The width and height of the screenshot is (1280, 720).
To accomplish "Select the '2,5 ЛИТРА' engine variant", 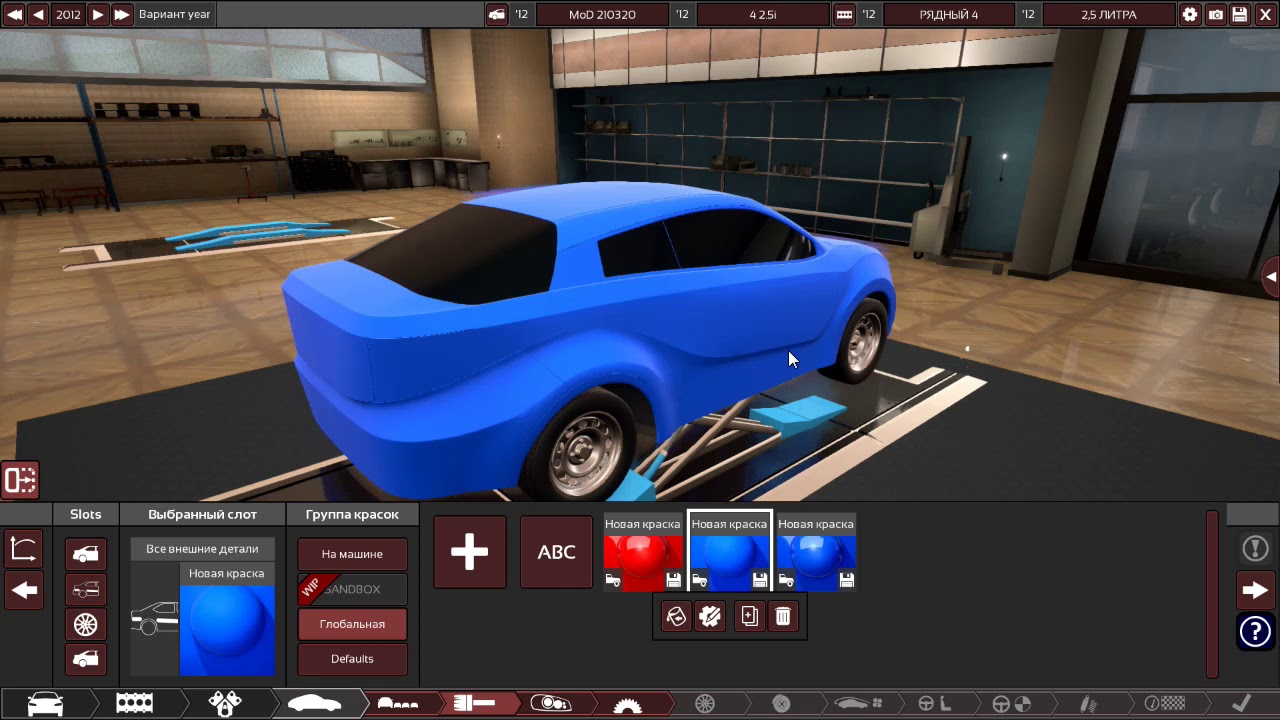I will point(1109,14).
